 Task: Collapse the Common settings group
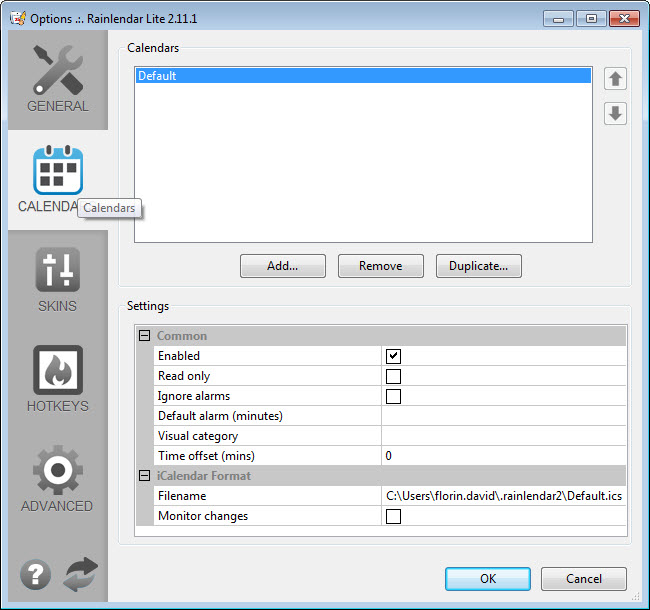144,336
